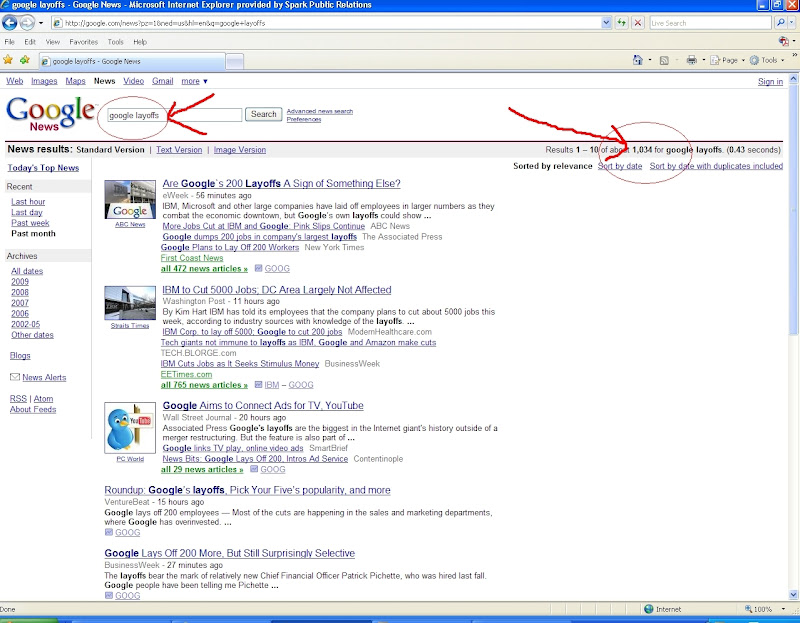800x623 pixels.
Task: Click the Live Search input box
Action: [x=710, y=23]
